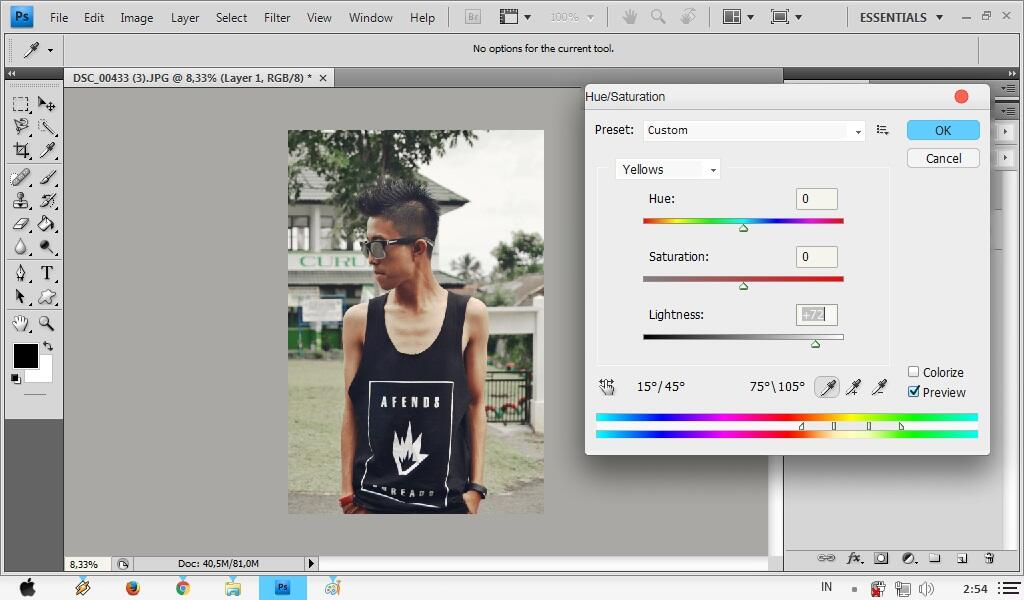Select the Zoom tool in toolbox
The height and width of the screenshot is (600, 1024).
(x=46, y=323)
